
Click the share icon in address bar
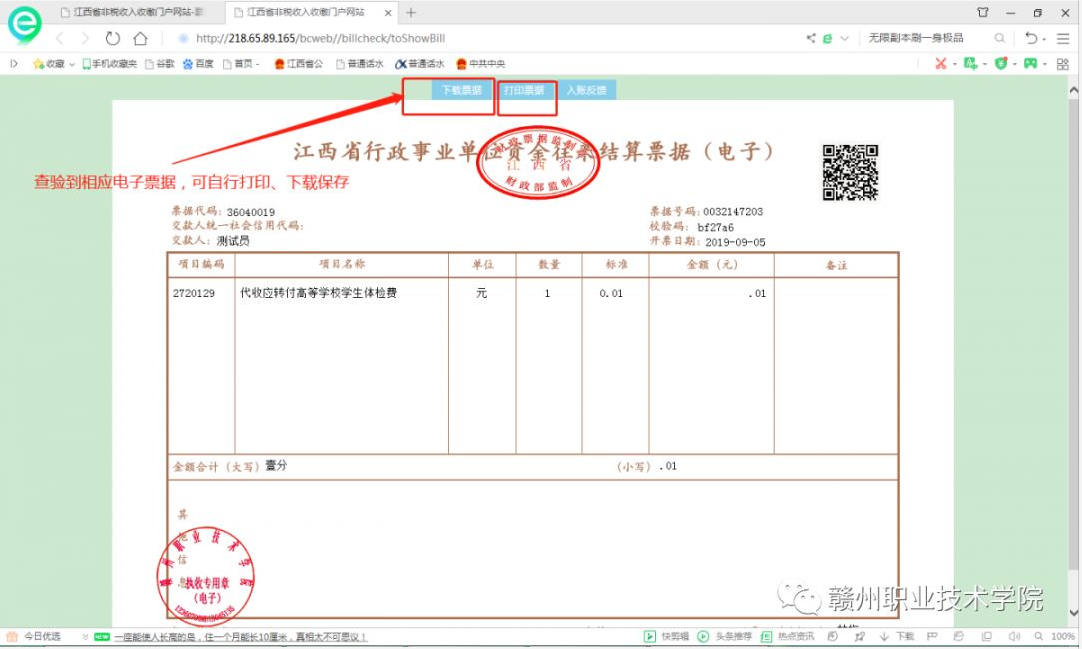(810, 39)
